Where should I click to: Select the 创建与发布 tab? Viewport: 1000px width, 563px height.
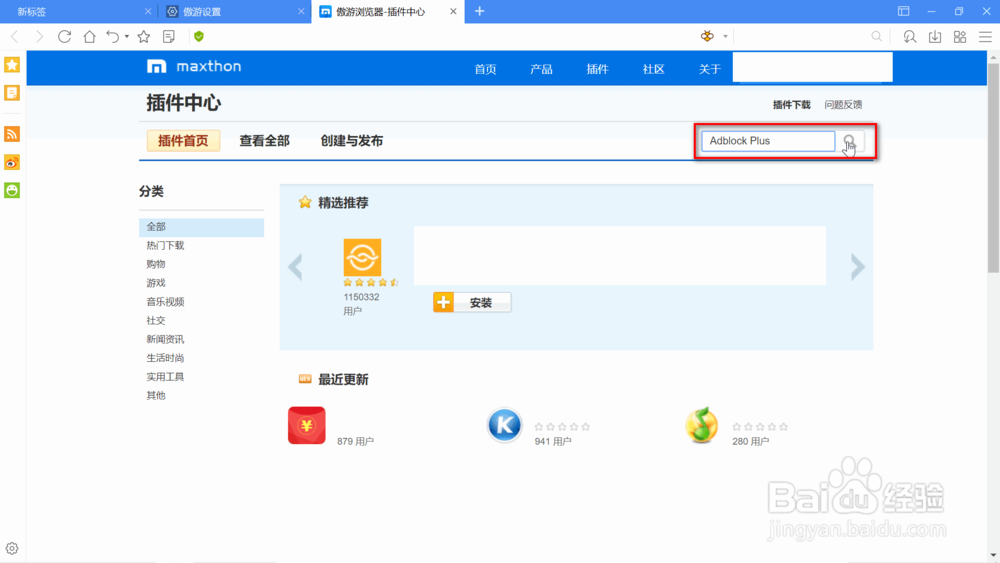coord(352,141)
